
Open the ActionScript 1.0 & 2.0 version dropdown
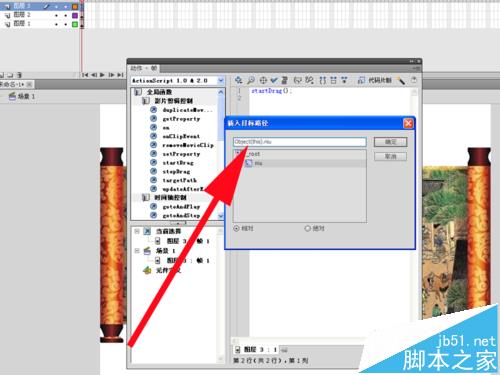tap(220, 81)
